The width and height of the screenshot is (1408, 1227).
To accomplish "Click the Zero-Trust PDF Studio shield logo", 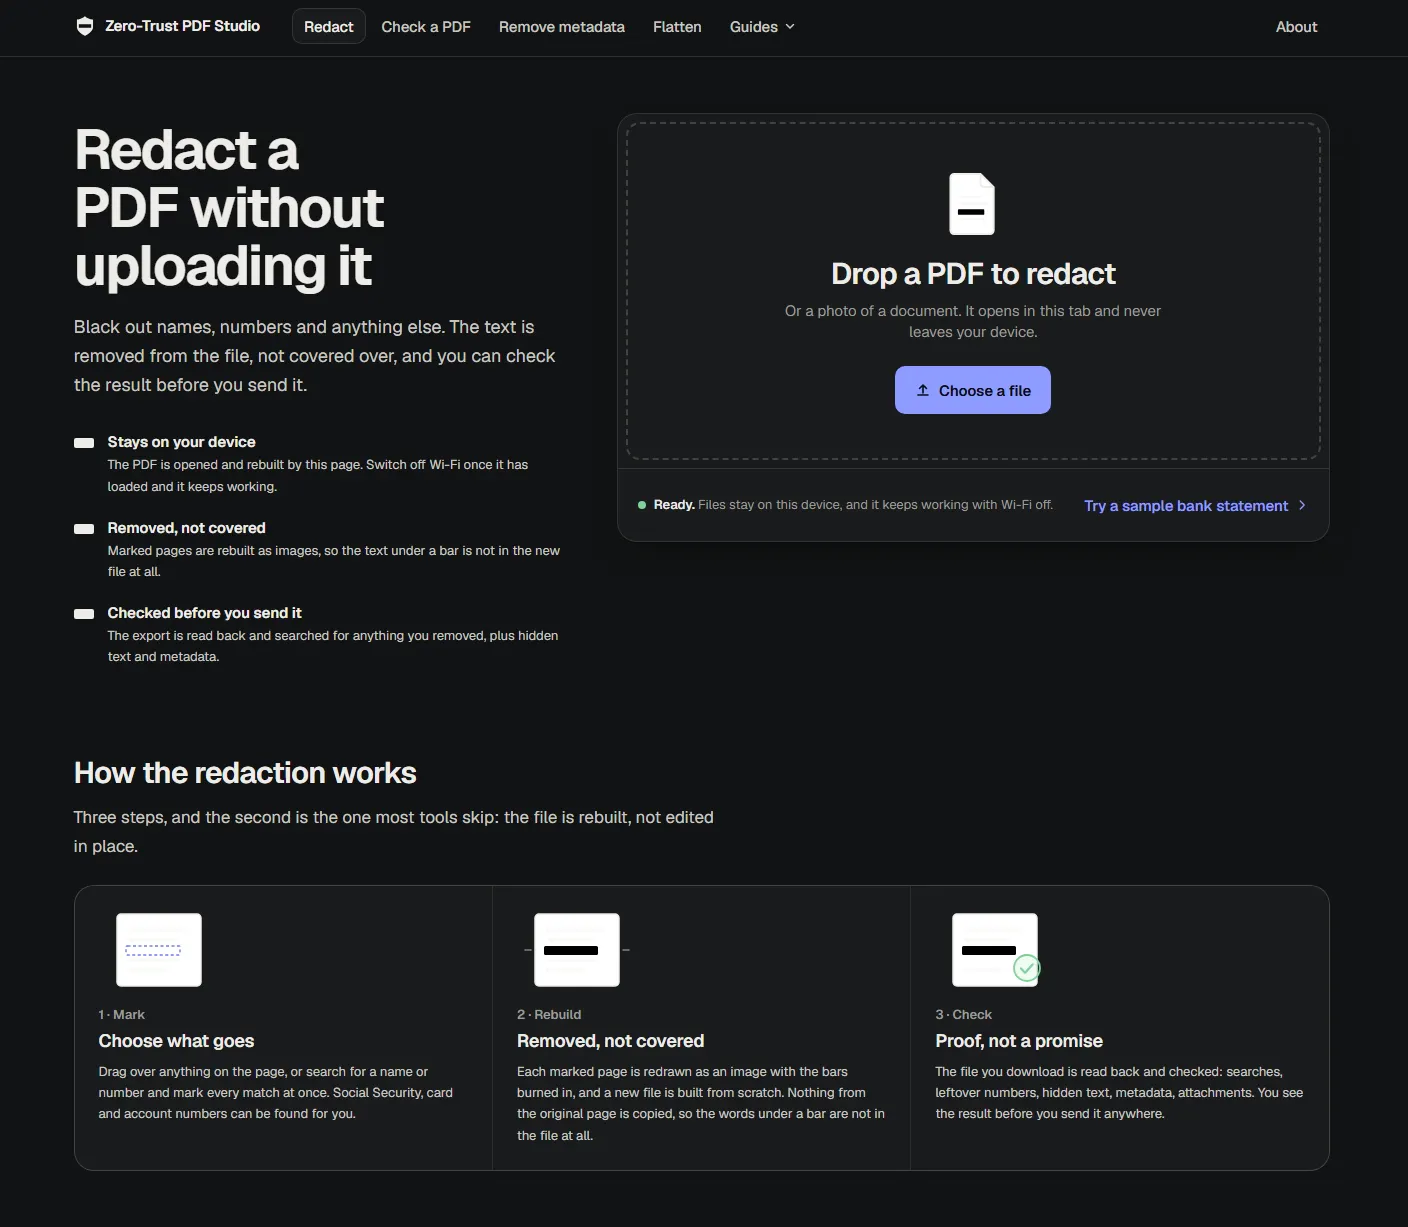I will (85, 26).
